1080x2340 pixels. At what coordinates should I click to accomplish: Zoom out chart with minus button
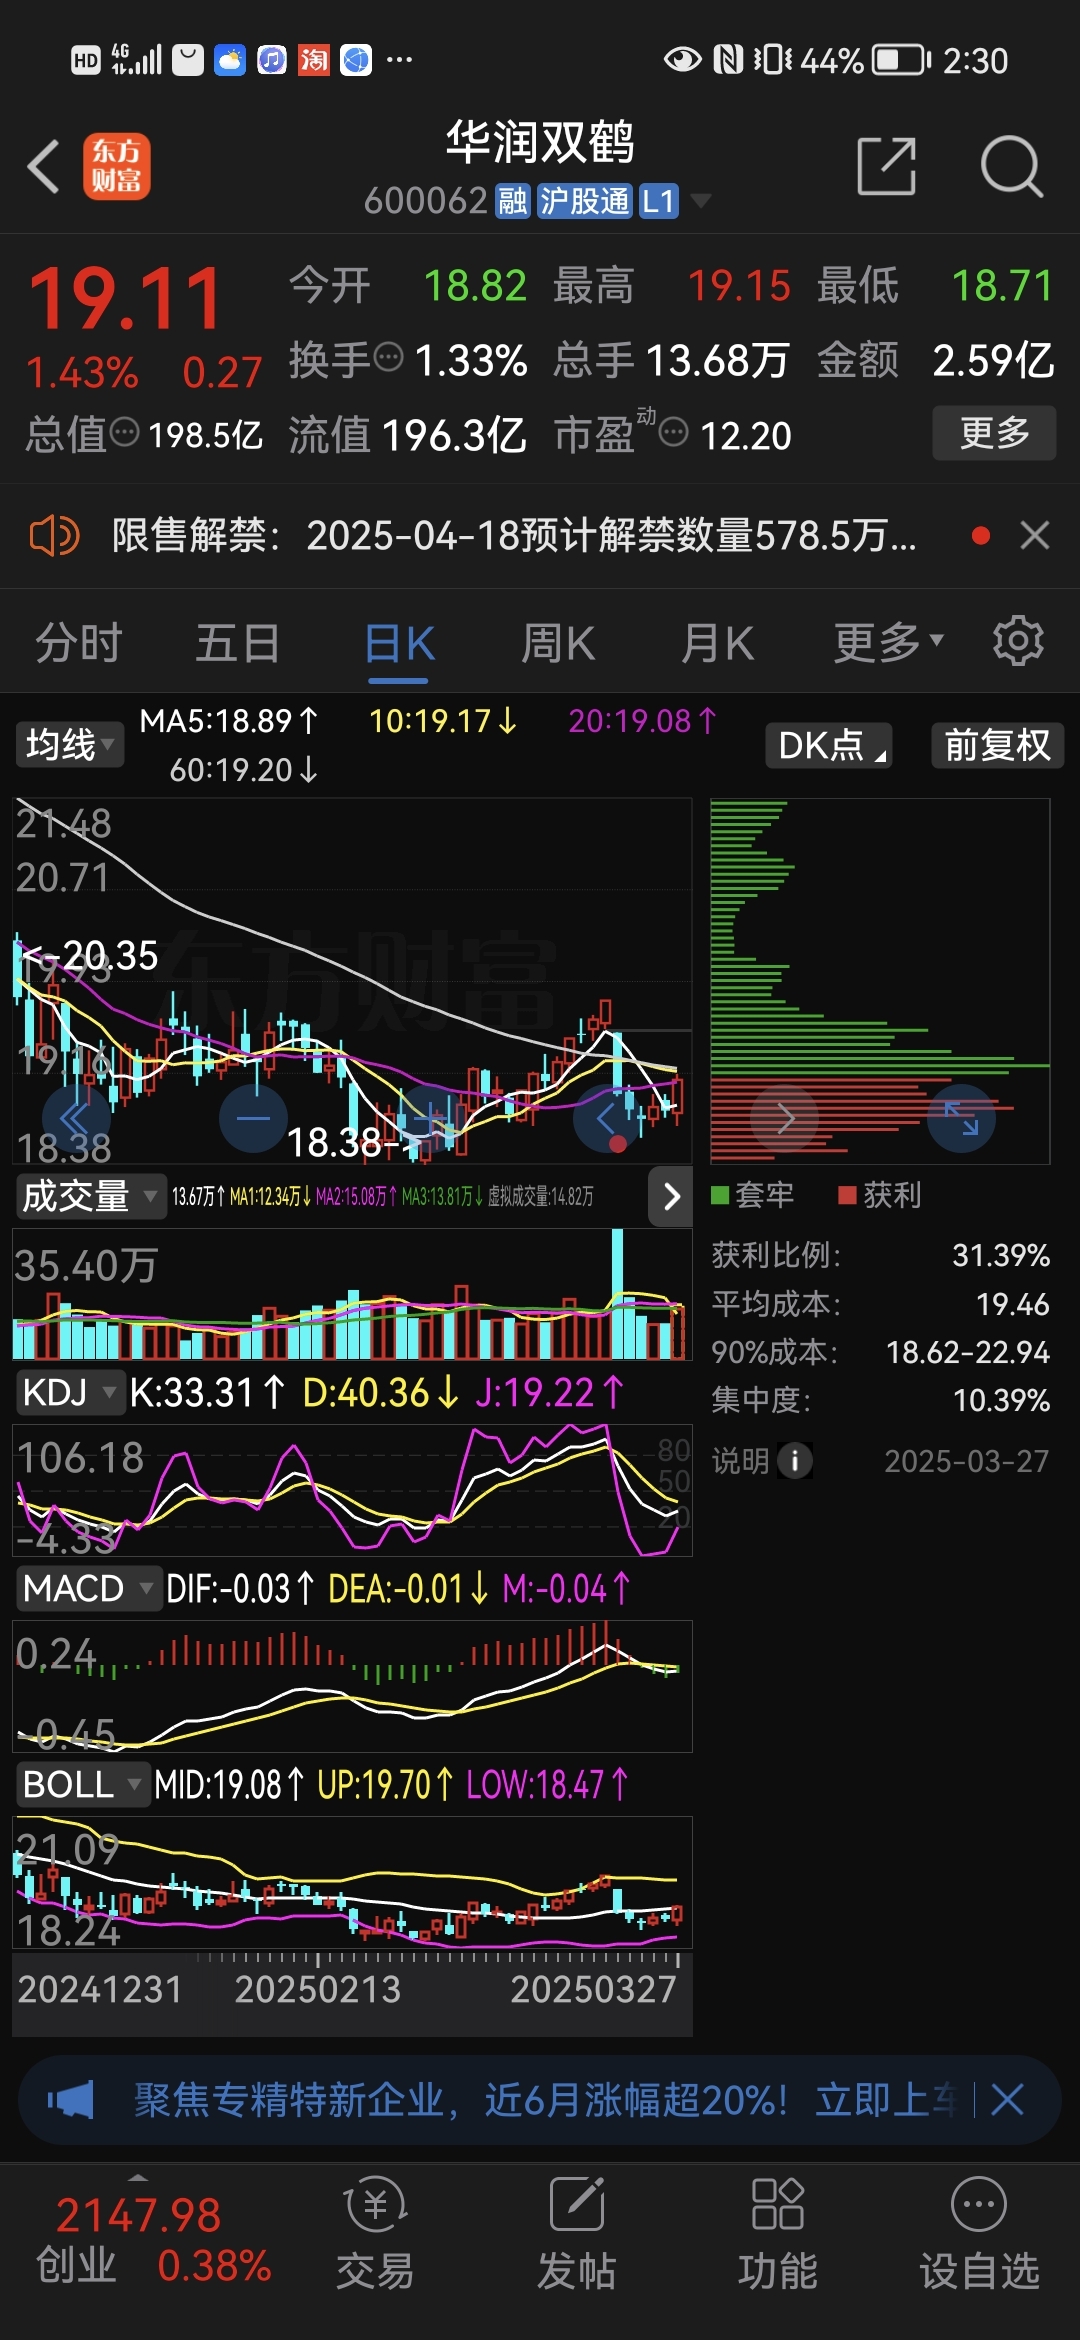point(253,1119)
